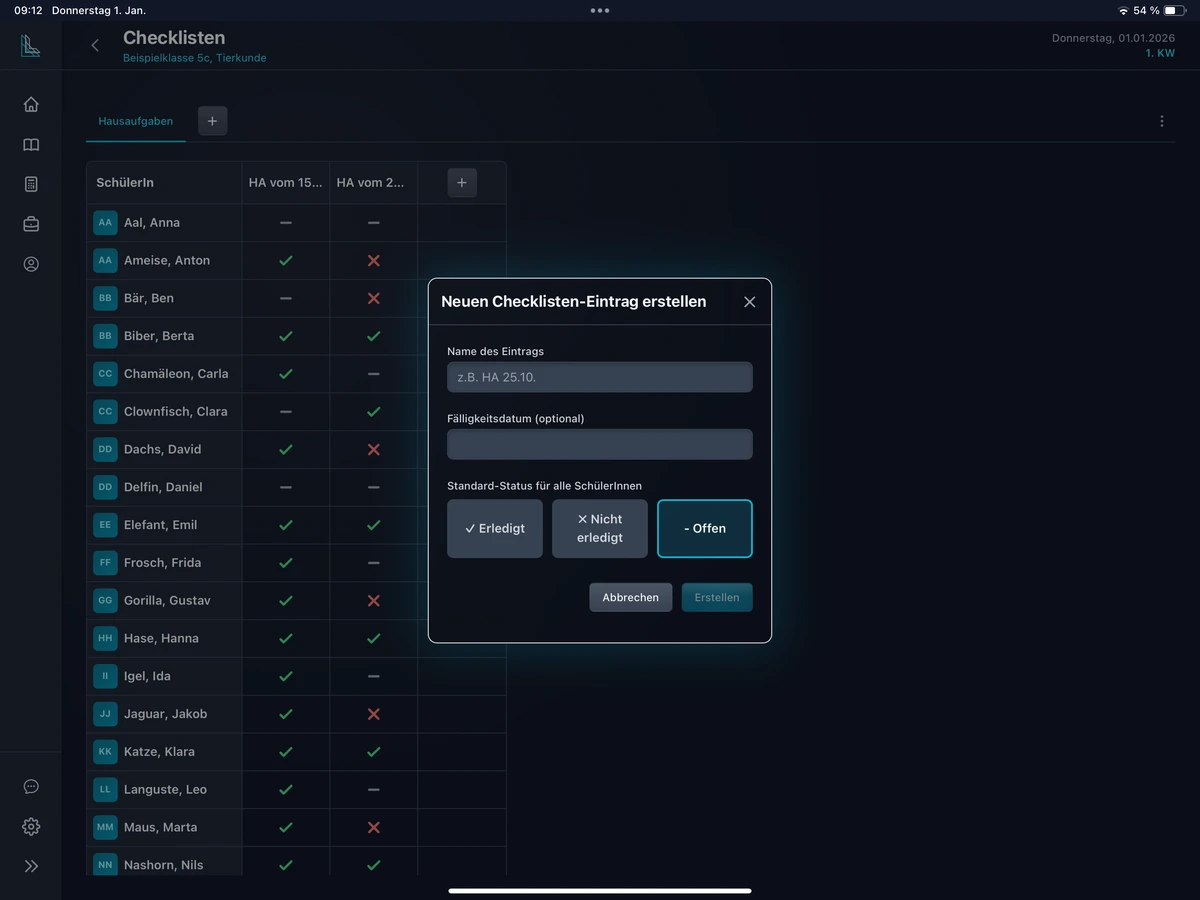This screenshot has height=900, width=1200.
Task: Open the three-dot options menu
Action: pyautogui.click(x=1161, y=121)
